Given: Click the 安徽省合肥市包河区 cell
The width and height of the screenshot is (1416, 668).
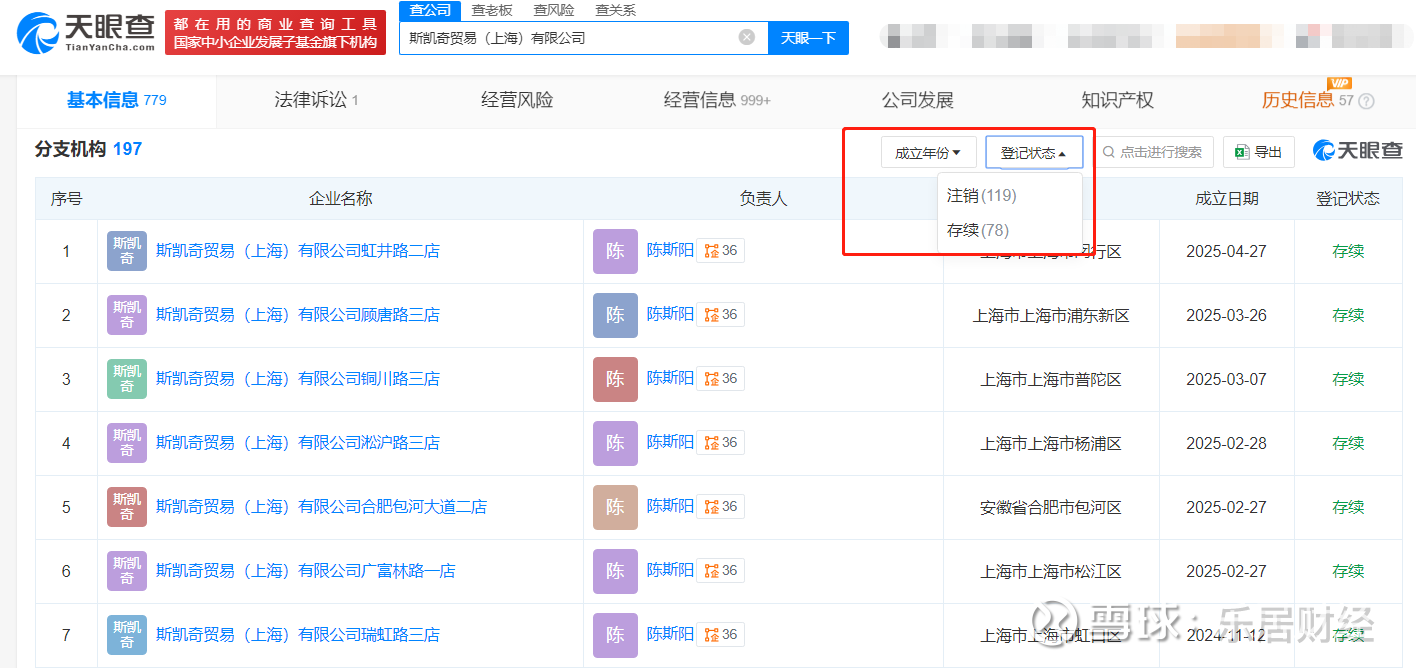Looking at the screenshot, I should click(x=1051, y=507).
